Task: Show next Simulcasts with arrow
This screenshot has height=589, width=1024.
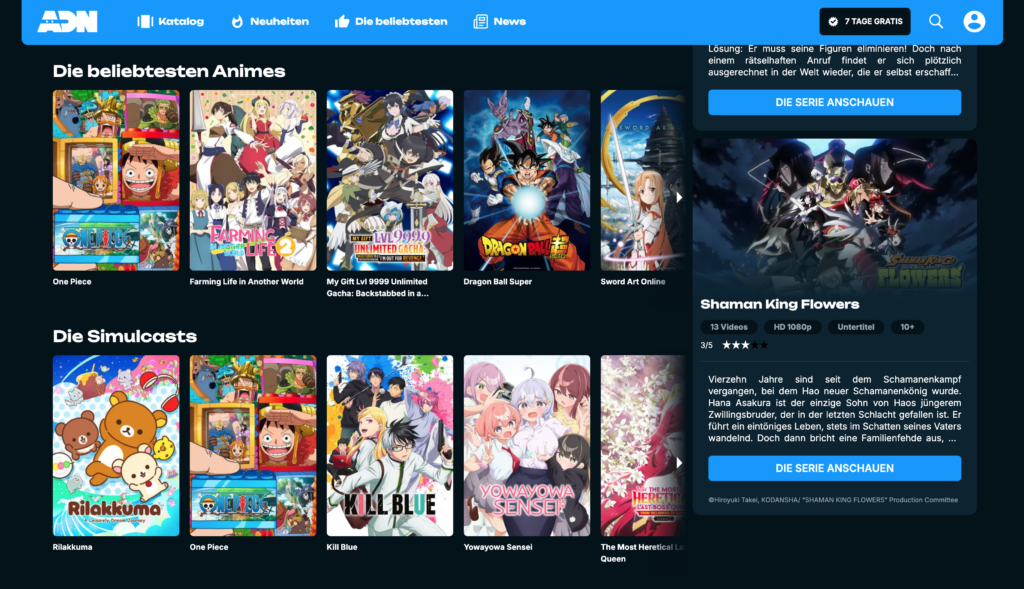Action: pos(679,462)
